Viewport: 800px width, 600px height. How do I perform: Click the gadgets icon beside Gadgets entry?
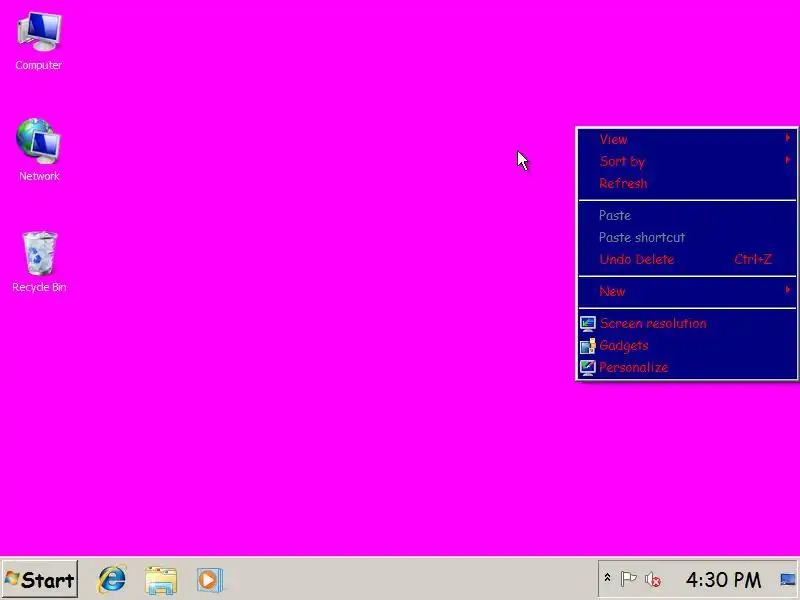point(588,345)
